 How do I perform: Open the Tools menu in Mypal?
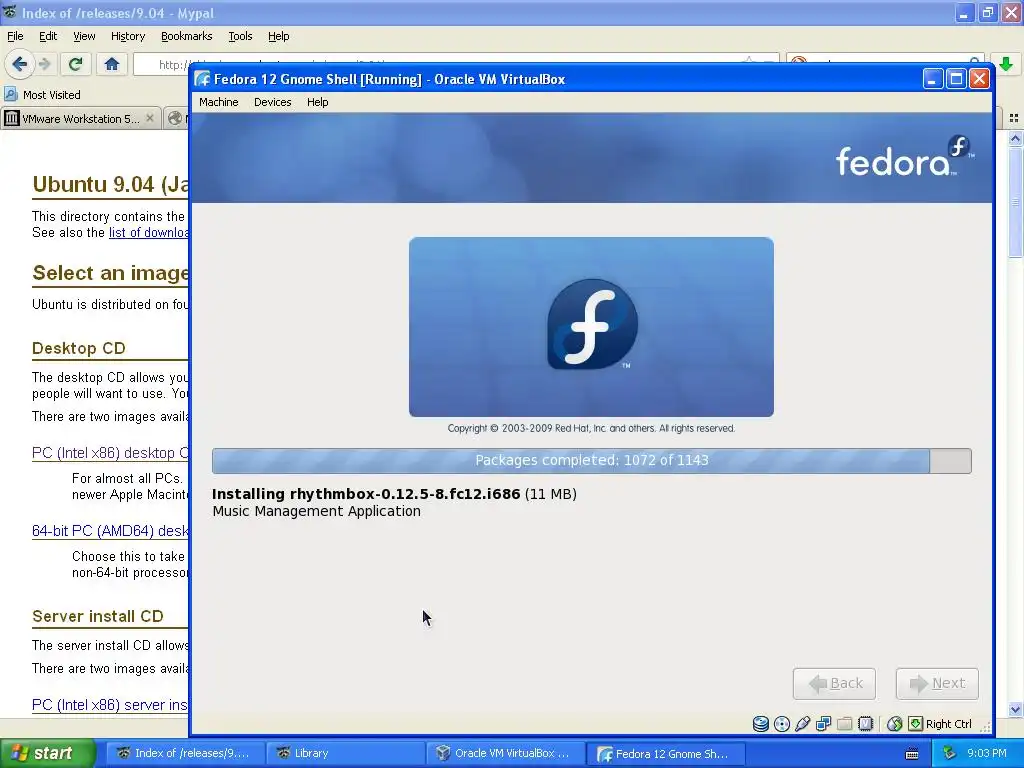click(x=240, y=36)
